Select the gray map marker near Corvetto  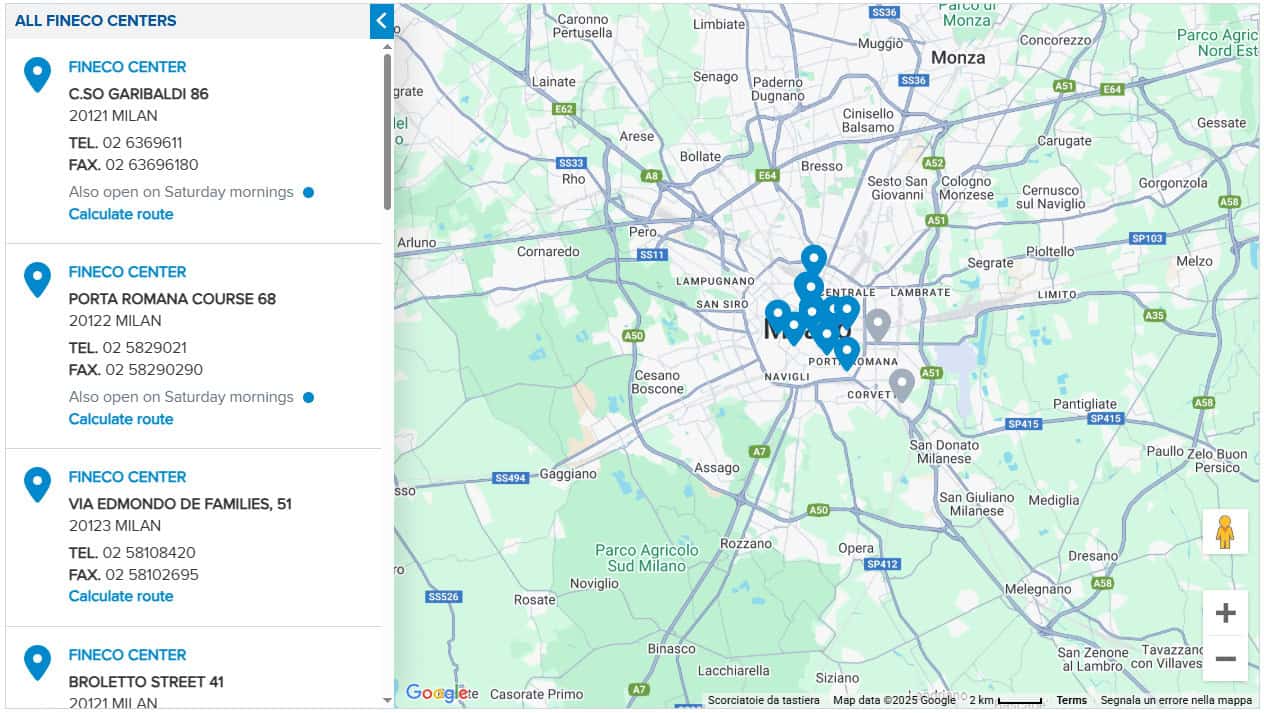click(901, 384)
